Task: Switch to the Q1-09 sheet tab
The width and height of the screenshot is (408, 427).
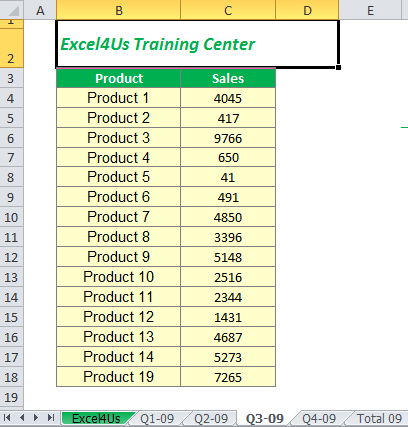Action: (x=157, y=418)
